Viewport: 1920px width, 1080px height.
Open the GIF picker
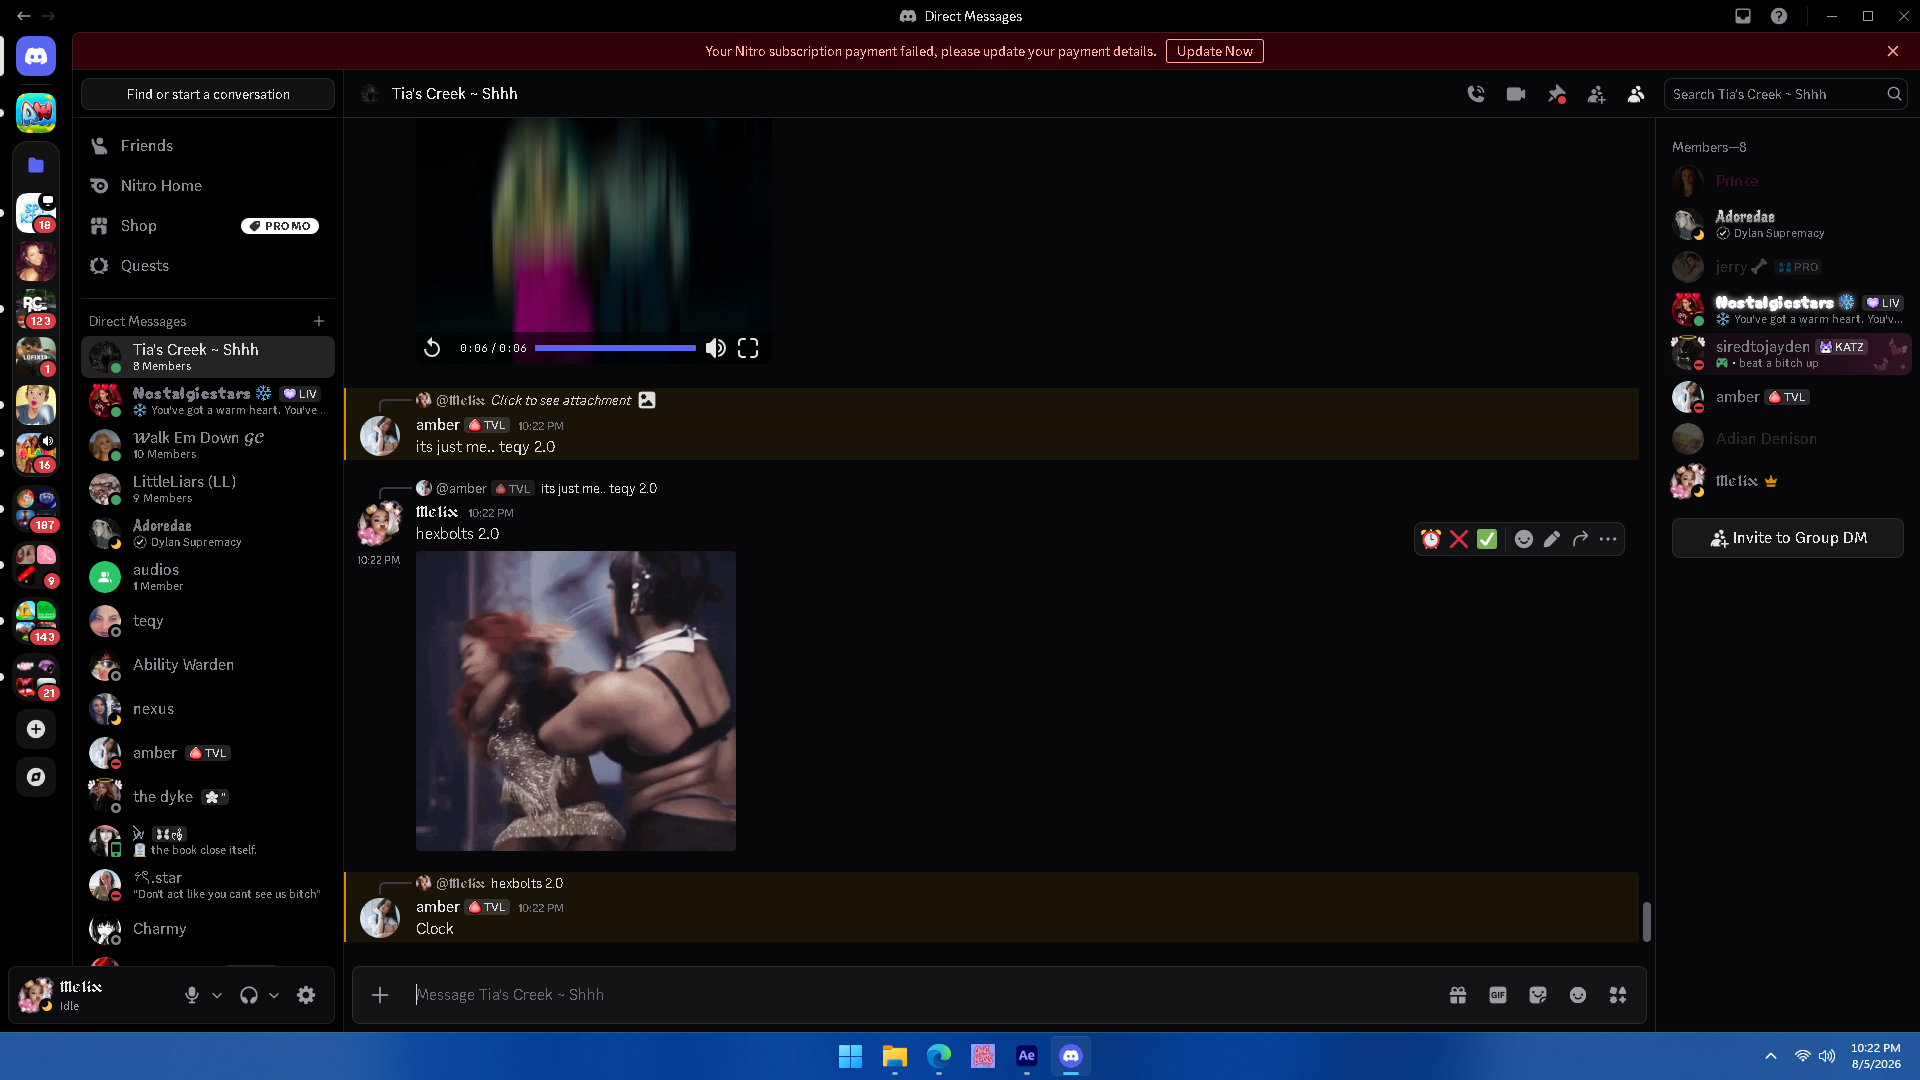(x=1498, y=995)
